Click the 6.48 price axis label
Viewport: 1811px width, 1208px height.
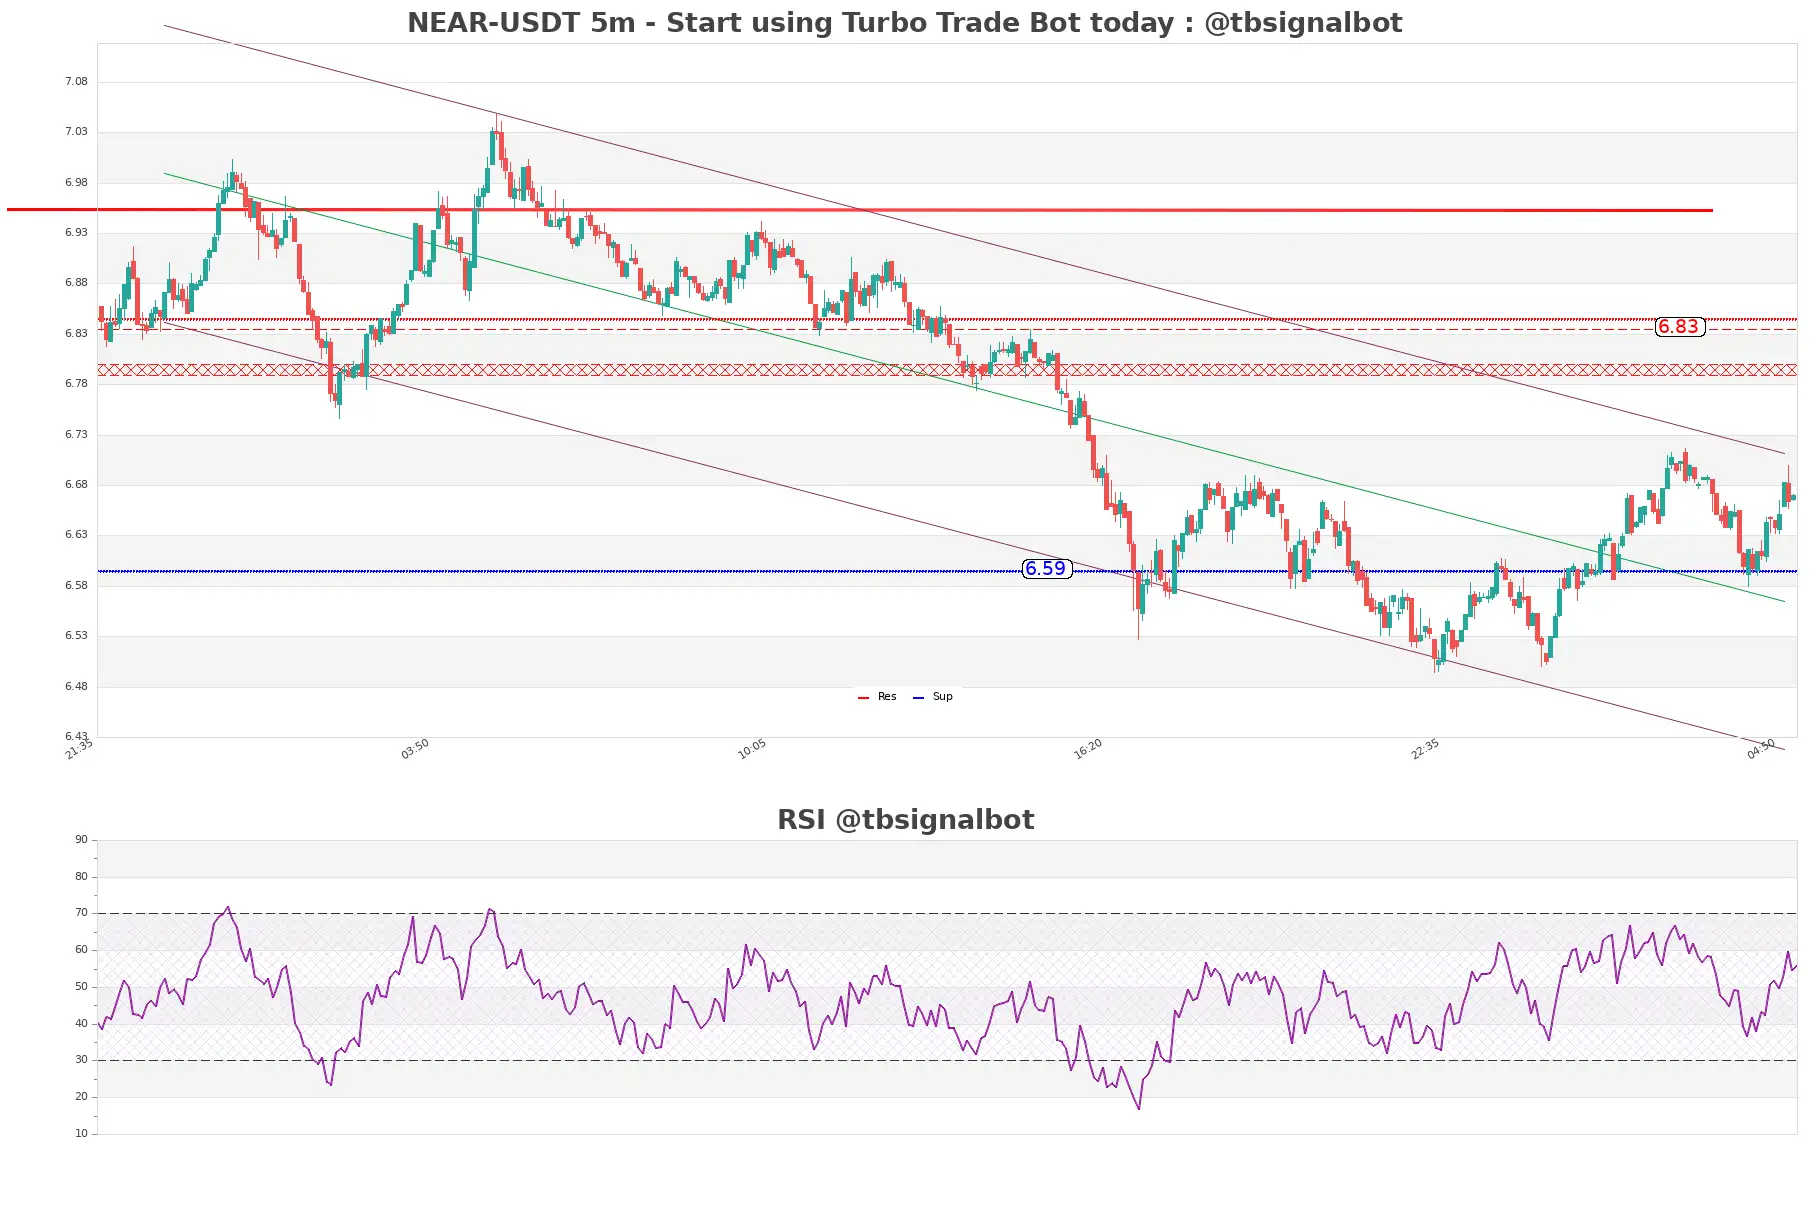(x=76, y=687)
